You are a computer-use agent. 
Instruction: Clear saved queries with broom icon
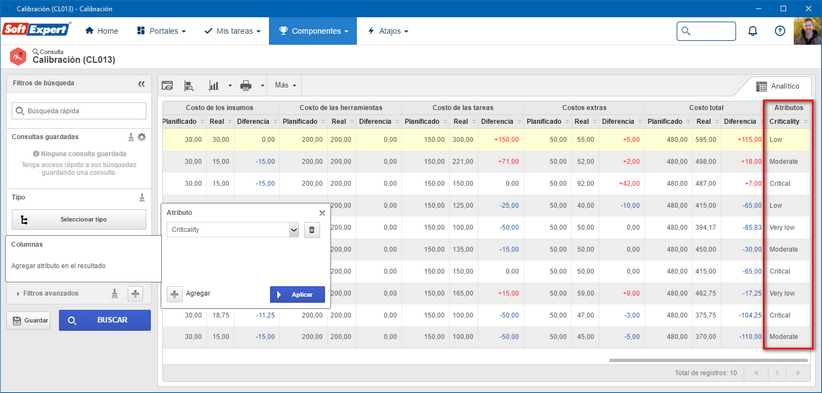(131, 137)
